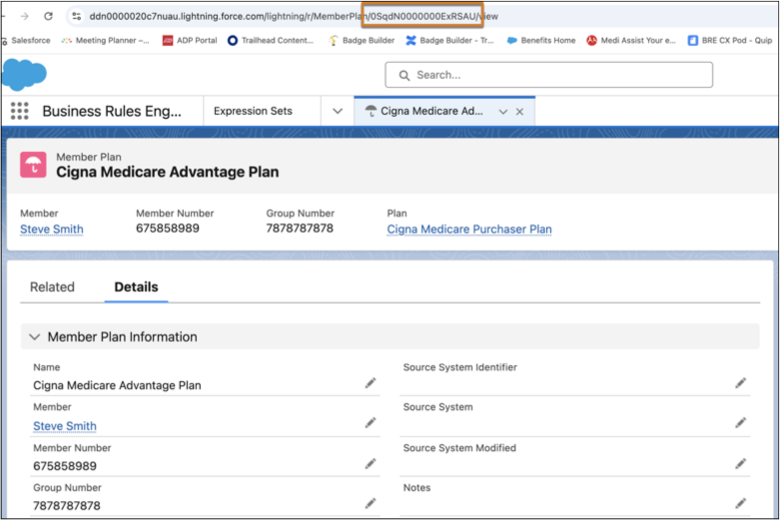Edit the Source System field pencil icon
The image size is (780, 520).
click(741, 422)
